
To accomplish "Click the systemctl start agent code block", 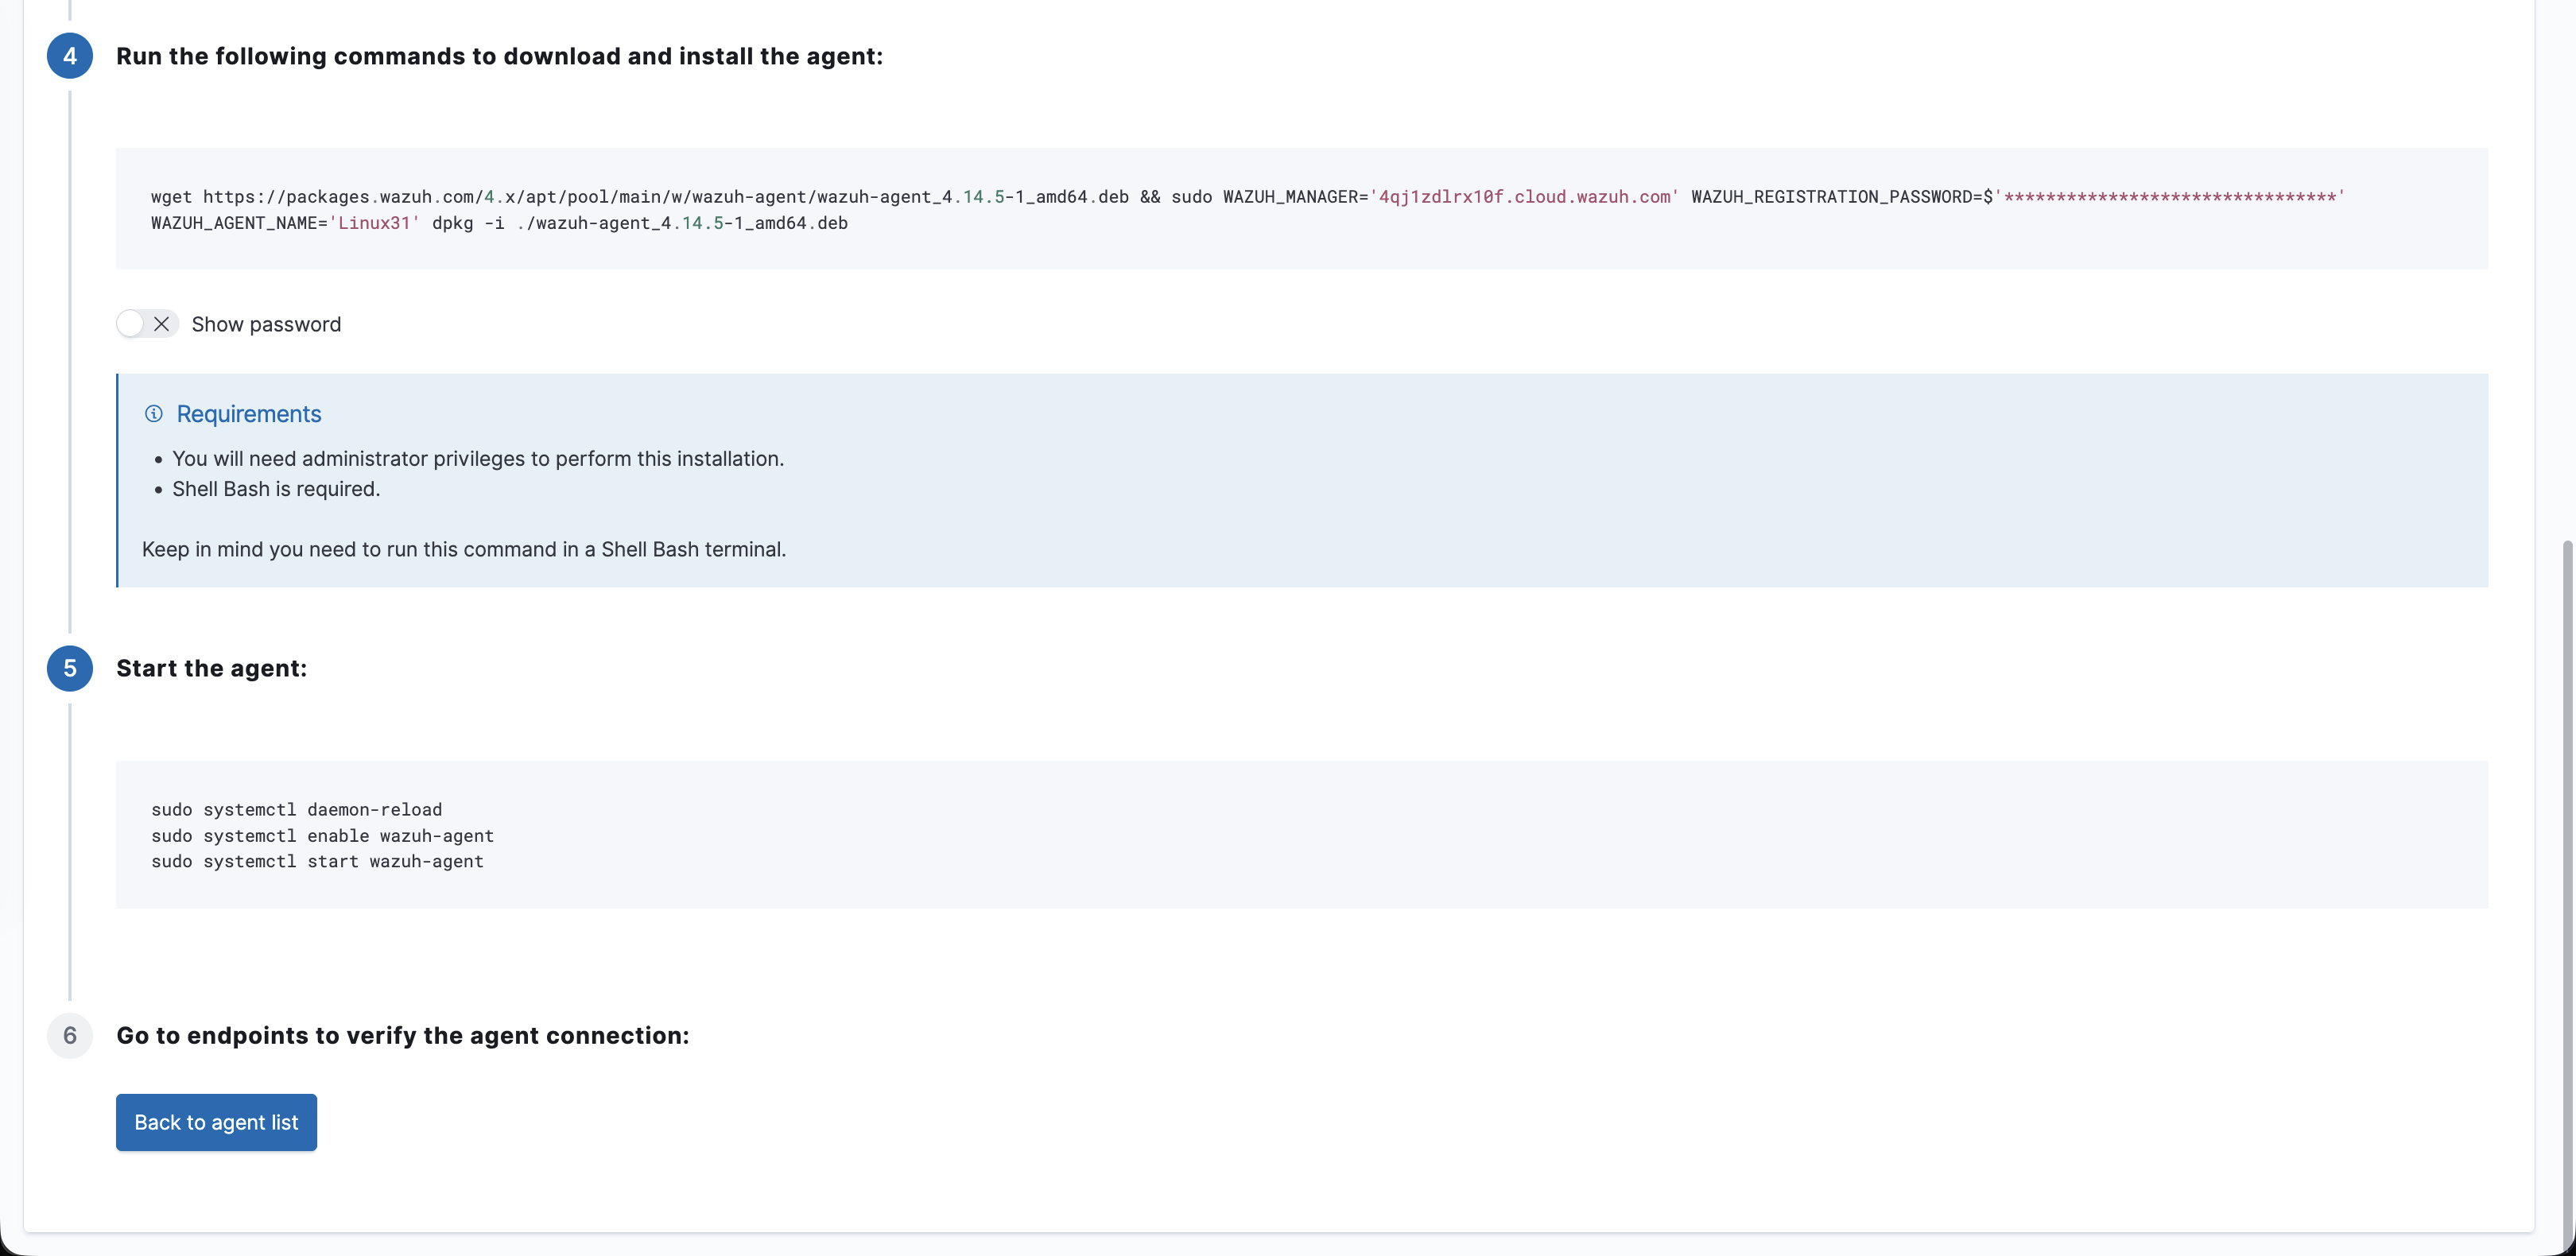I will pyautogui.click(x=1301, y=835).
